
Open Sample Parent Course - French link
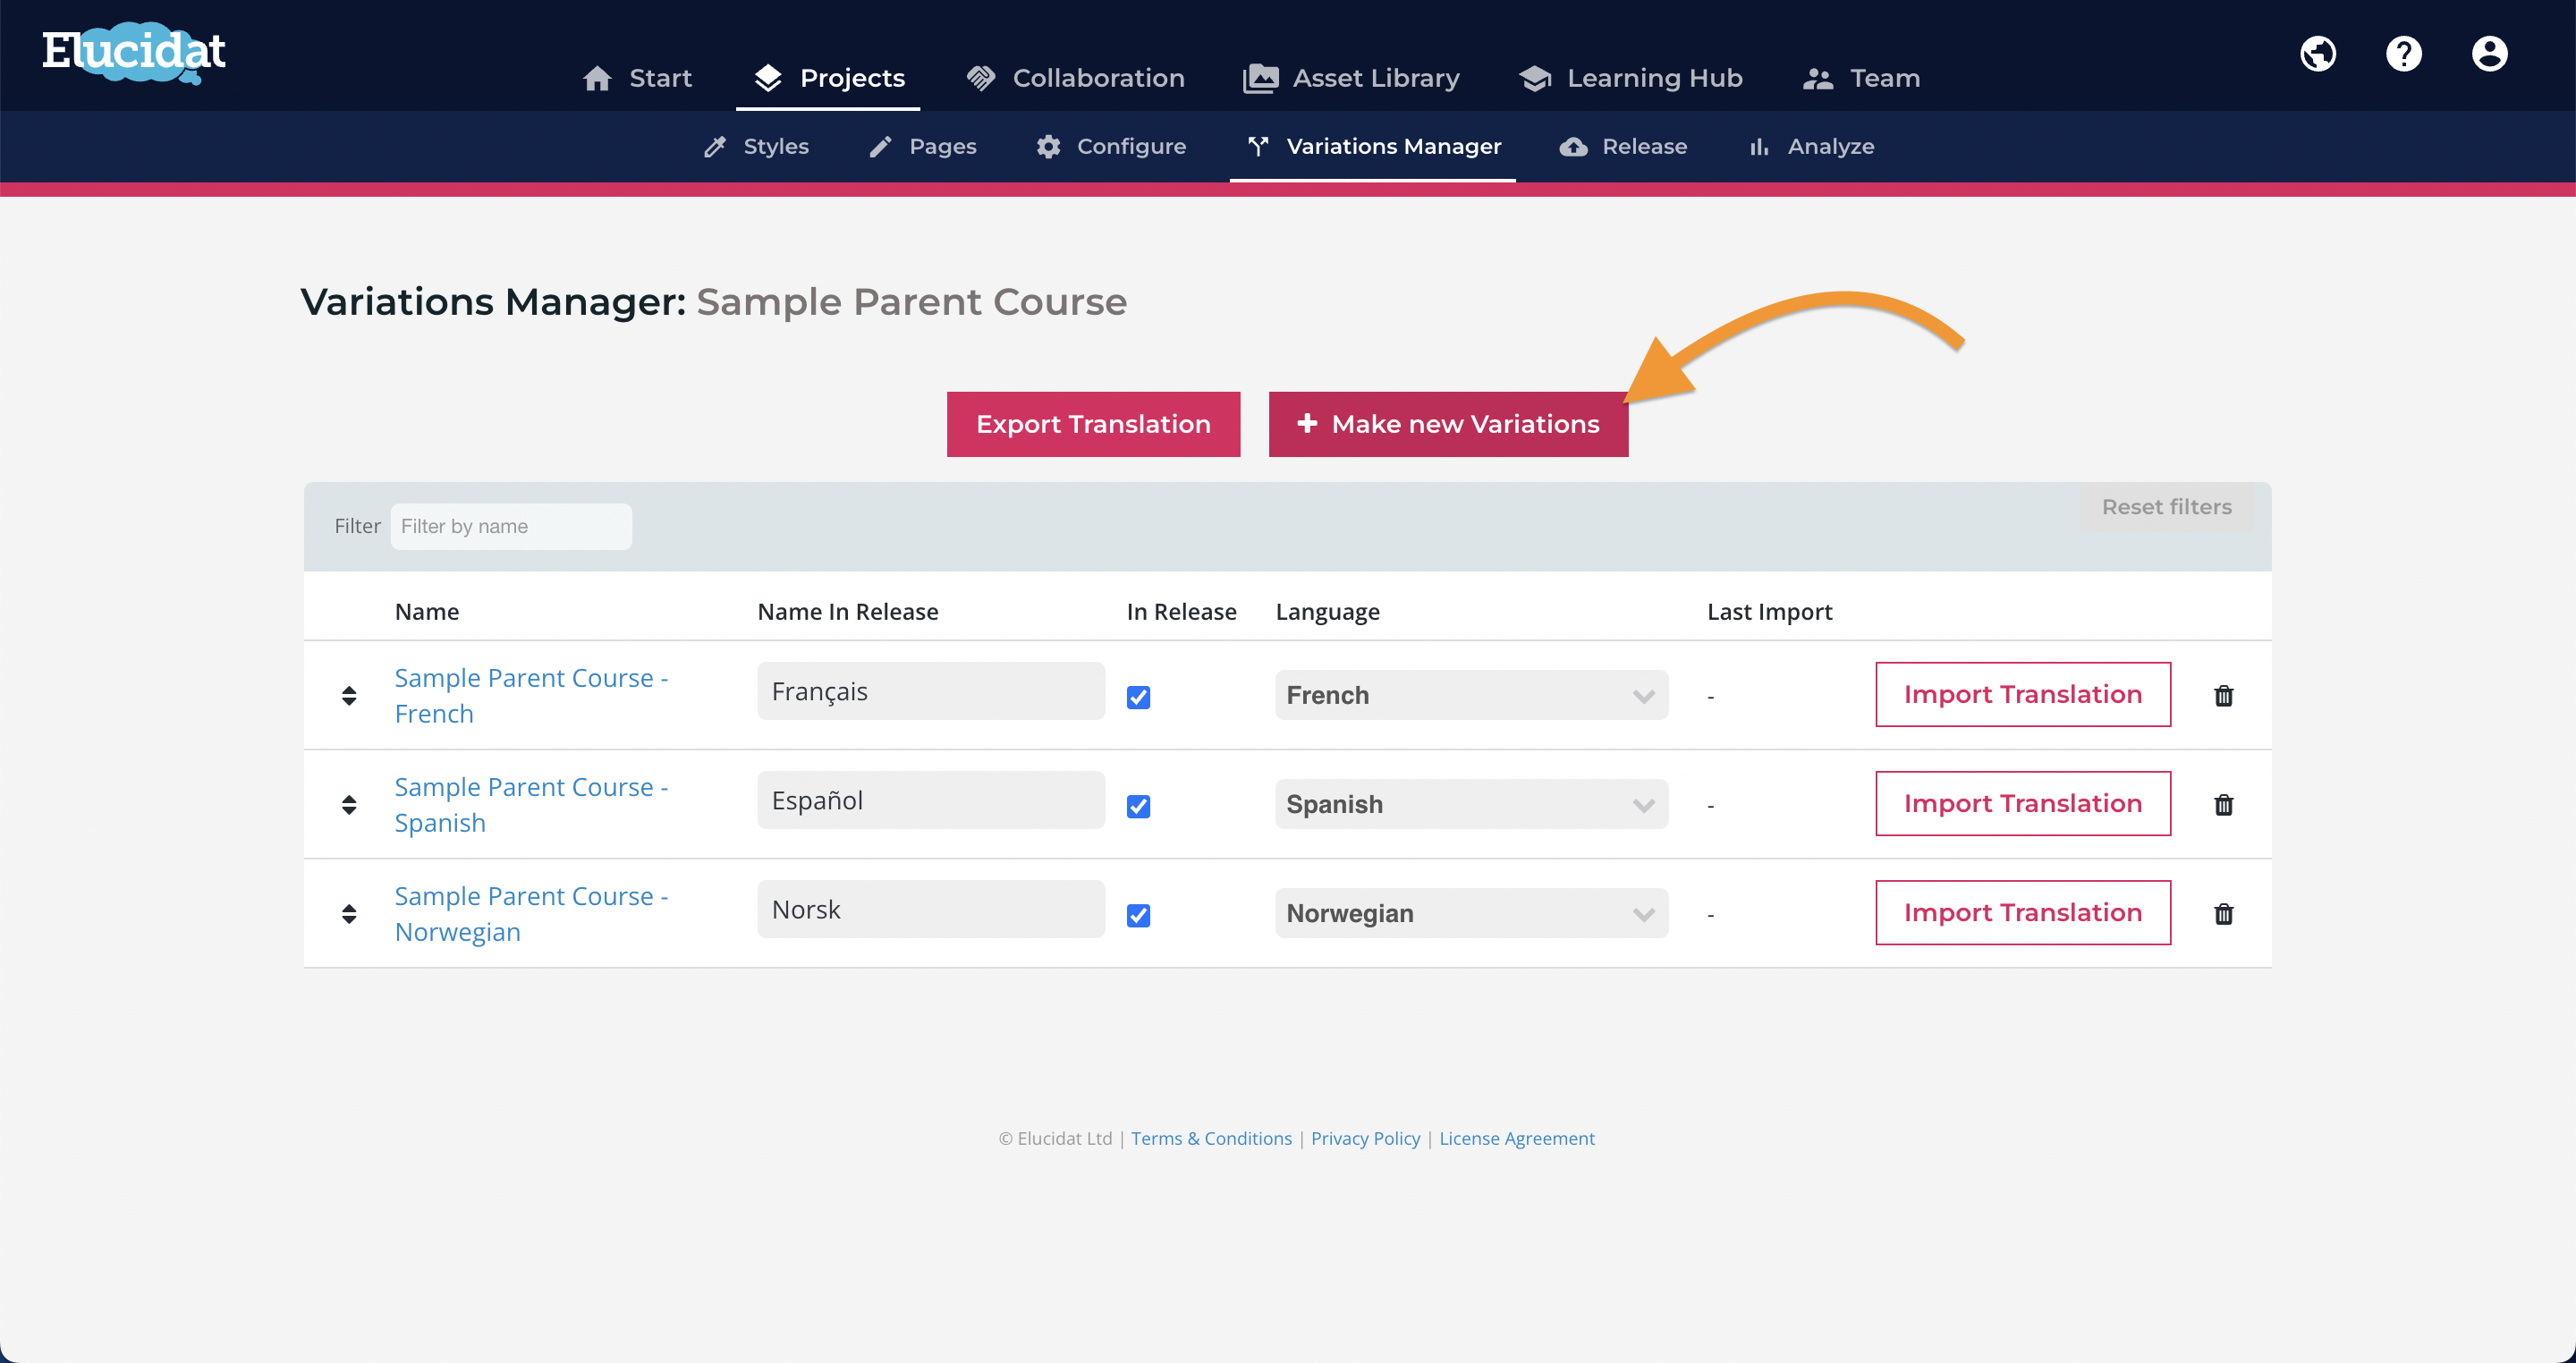click(x=531, y=695)
